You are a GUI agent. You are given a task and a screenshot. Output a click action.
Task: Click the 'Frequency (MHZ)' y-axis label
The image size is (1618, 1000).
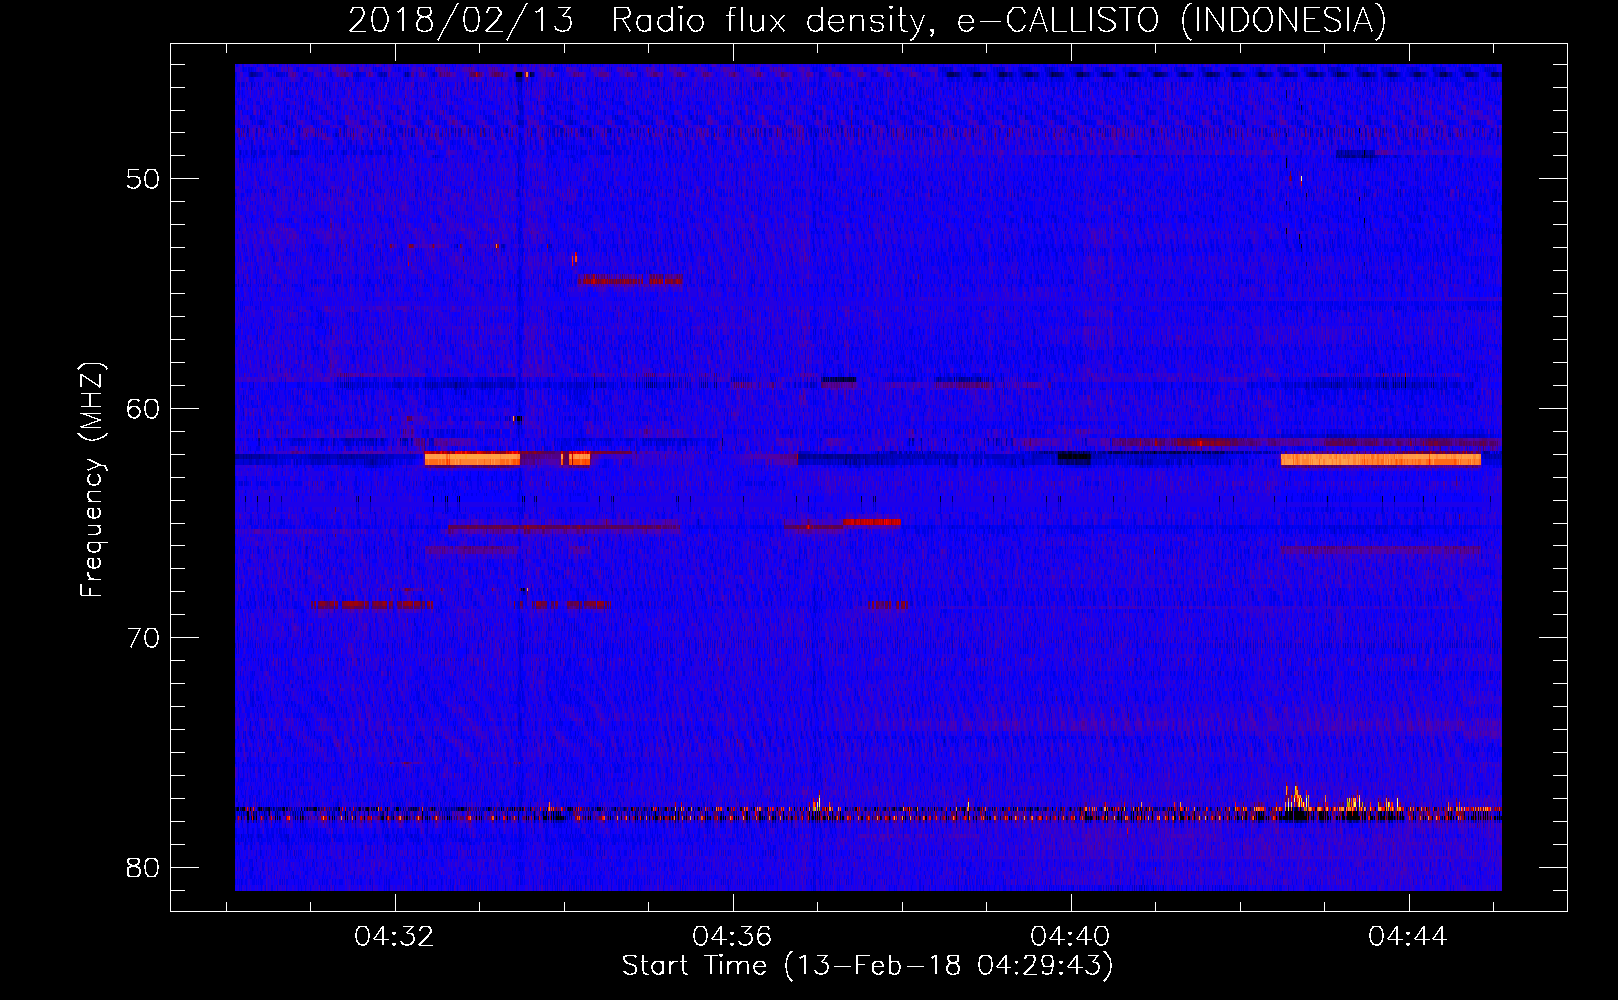click(92, 480)
